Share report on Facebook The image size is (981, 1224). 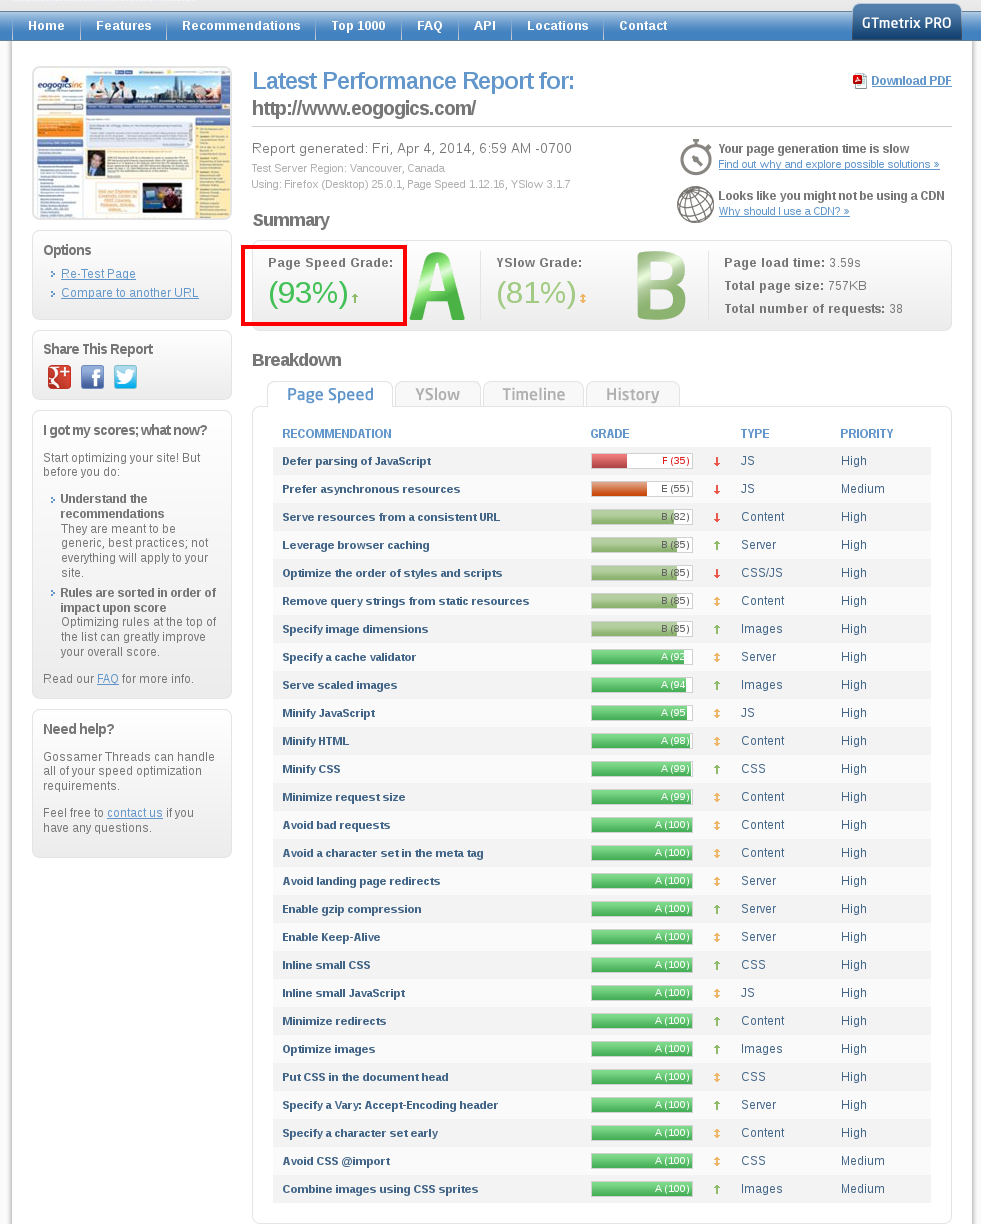click(92, 377)
